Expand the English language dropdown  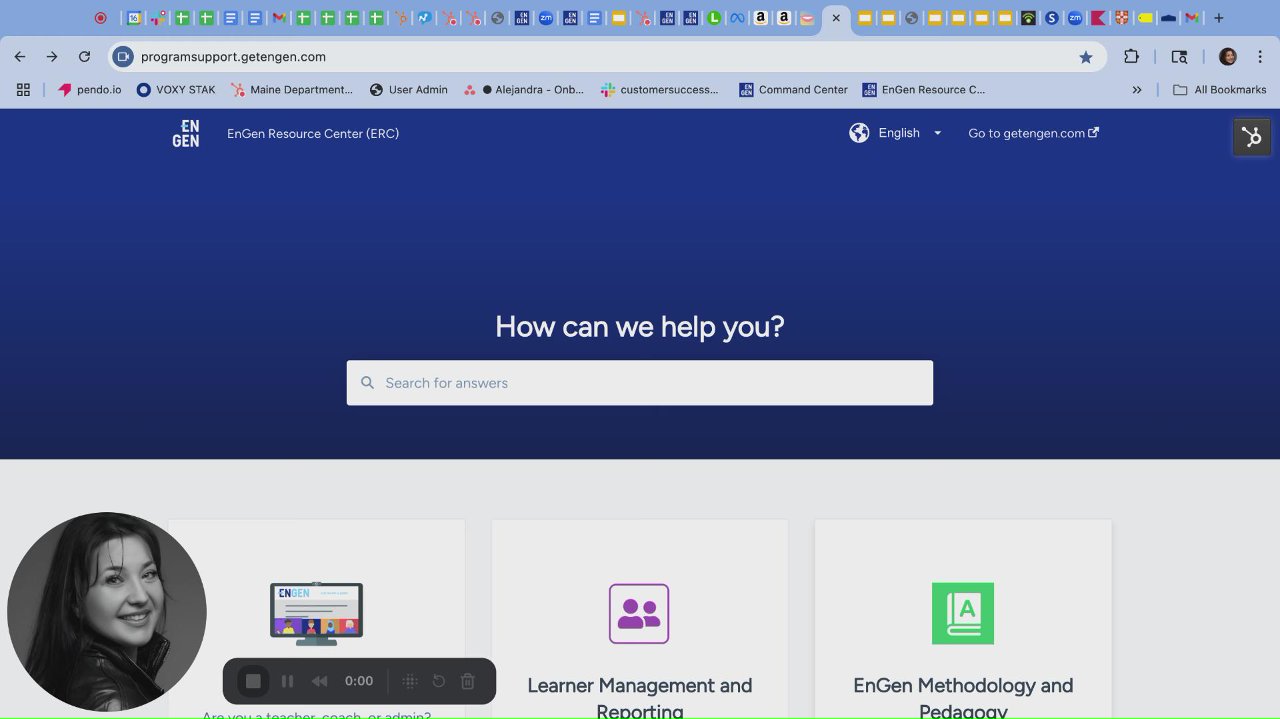910,133
